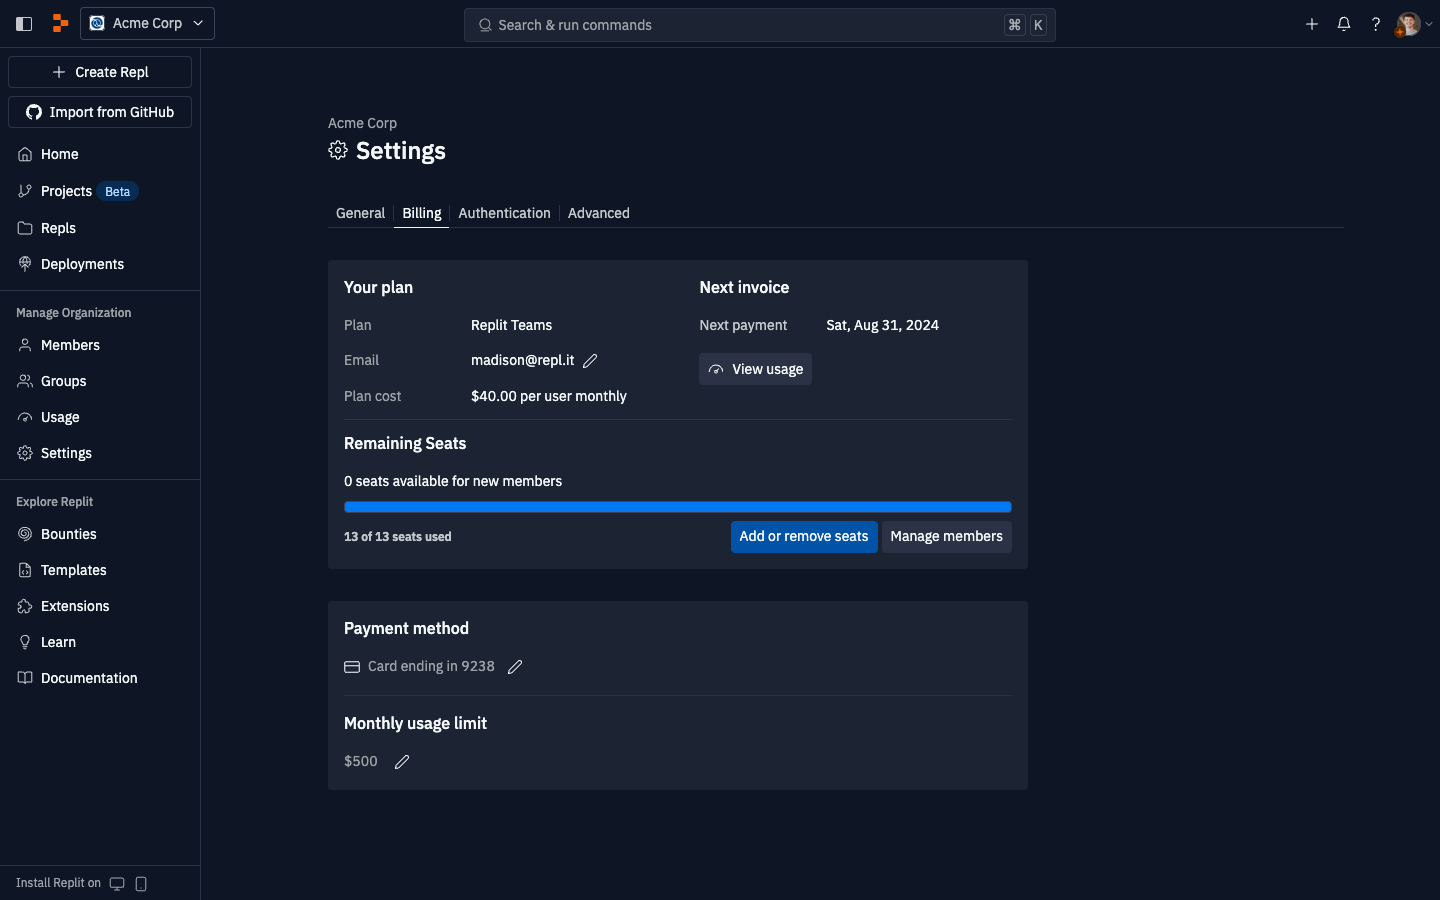Click the '$500' usage limit value
The image size is (1440, 900).
click(361, 761)
